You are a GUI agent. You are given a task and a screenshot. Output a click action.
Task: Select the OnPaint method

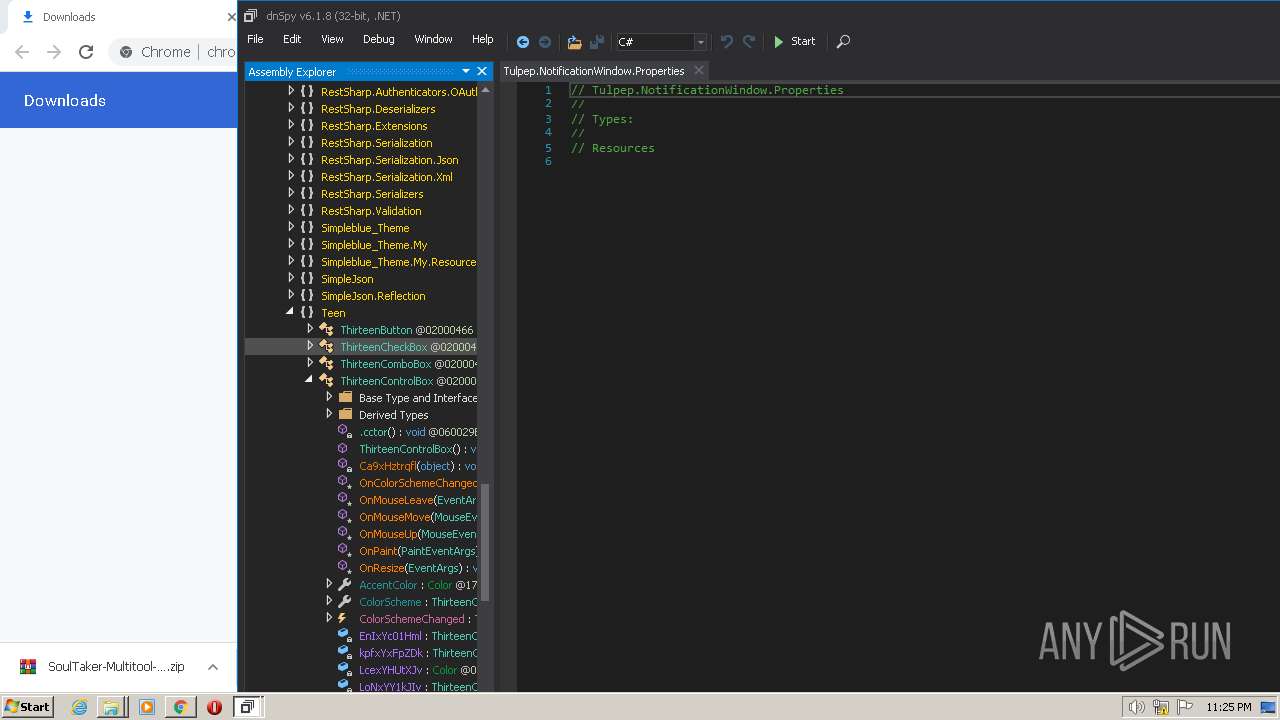378,551
